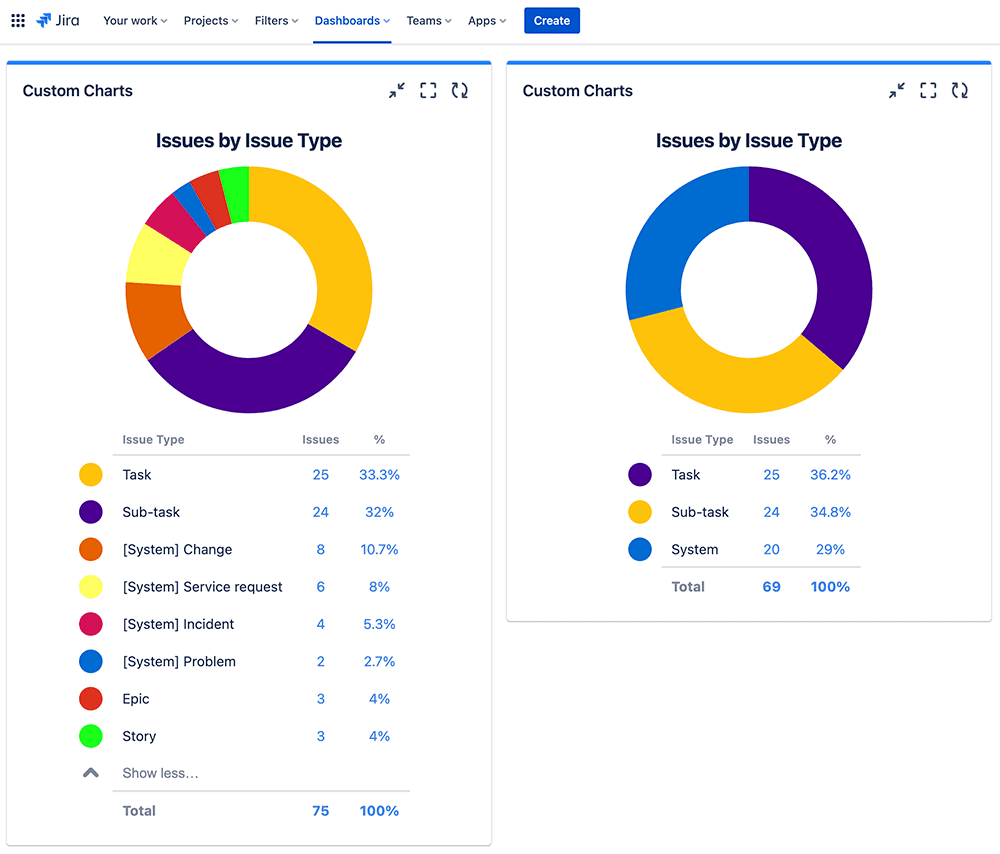This screenshot has height=854, width=1000.
Task: Enter fullscreen on left Custom Charts gadget
Action: point(428,91)
